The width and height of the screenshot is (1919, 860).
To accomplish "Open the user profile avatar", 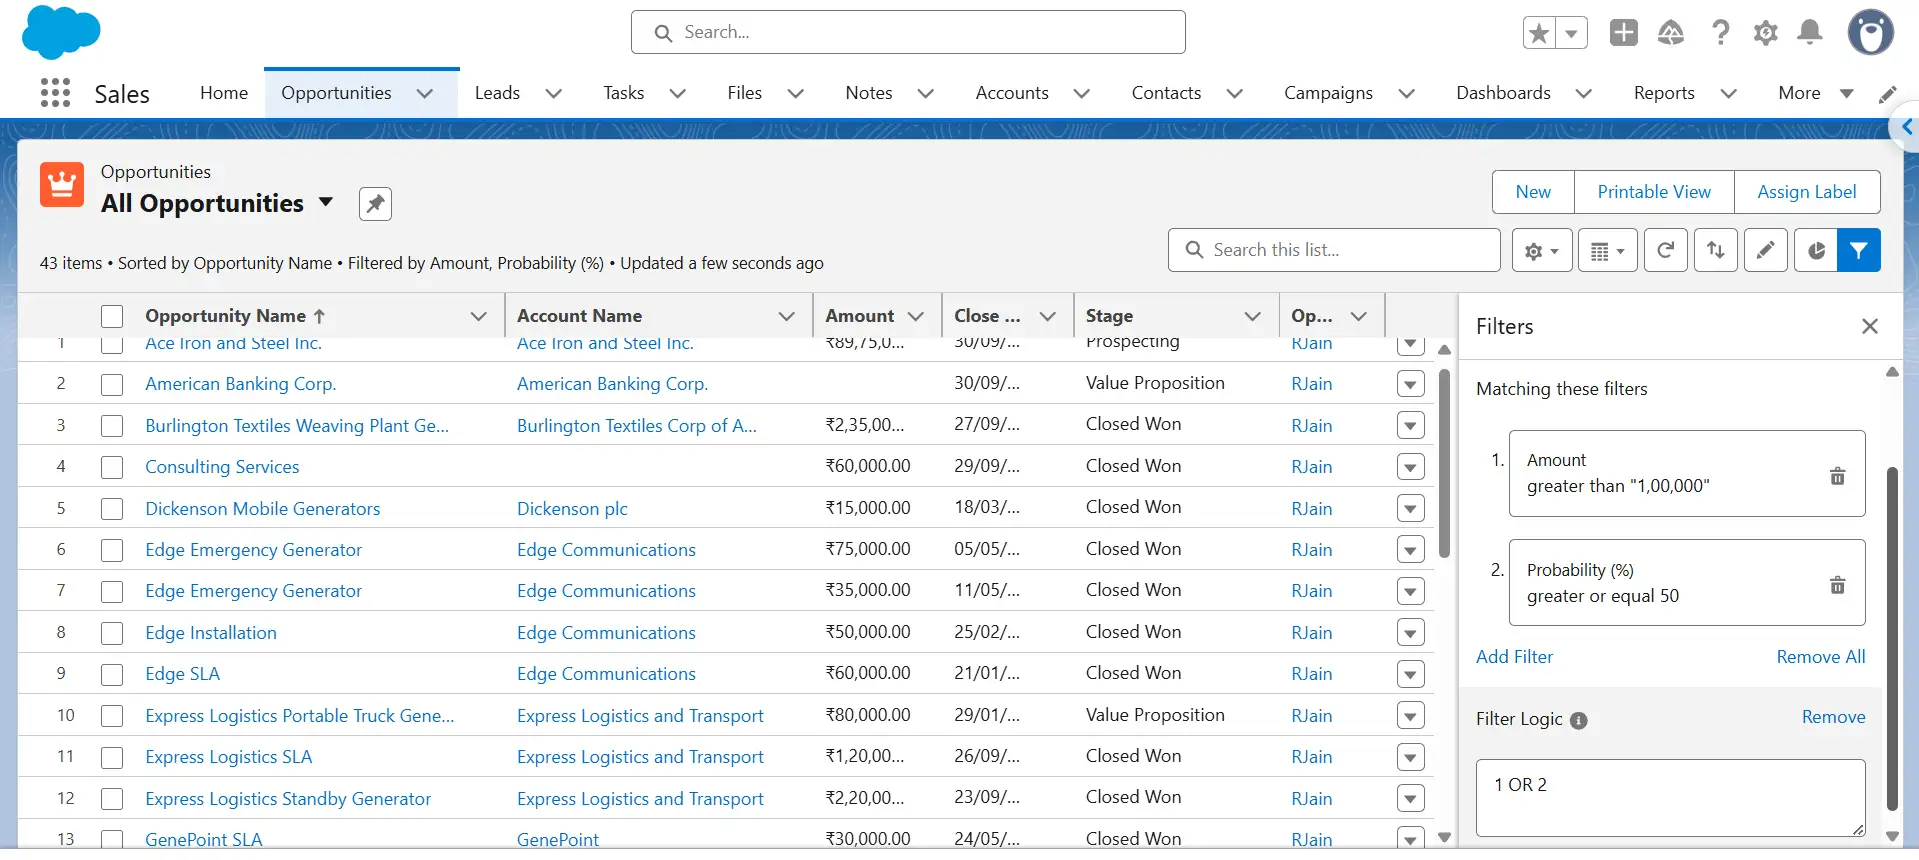I will 1871,33.
